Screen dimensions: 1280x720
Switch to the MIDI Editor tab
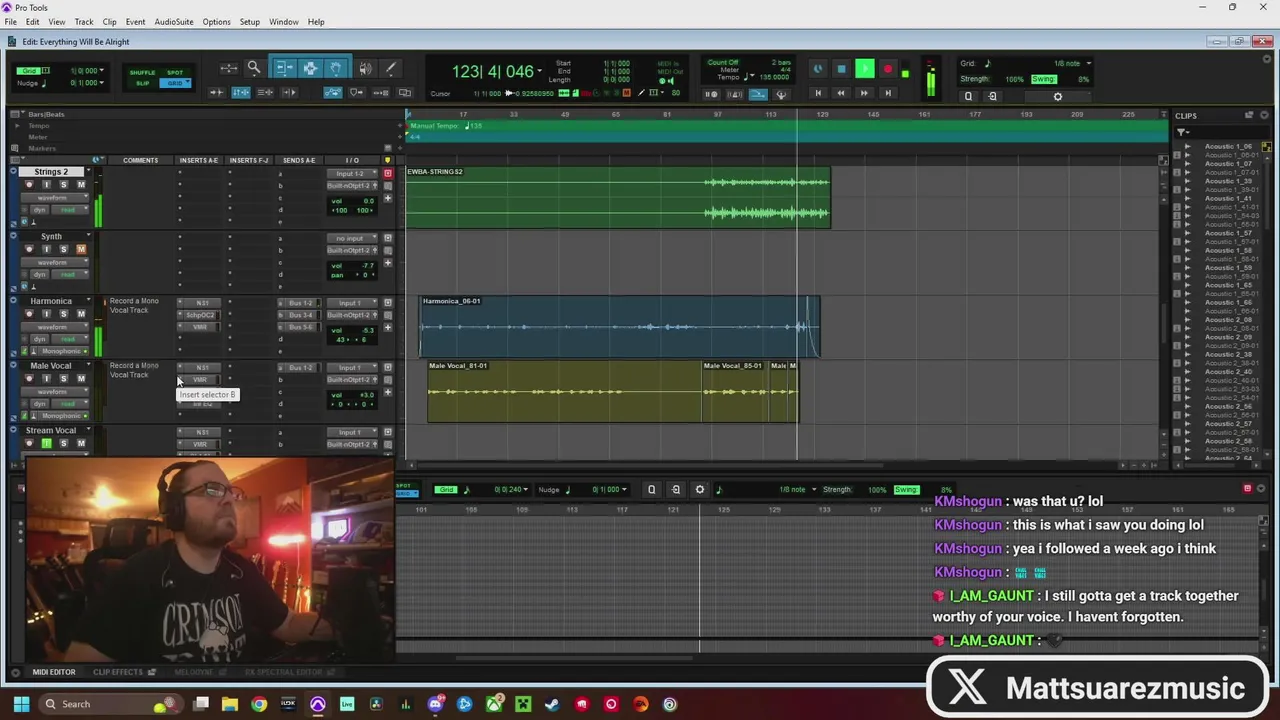54,672
